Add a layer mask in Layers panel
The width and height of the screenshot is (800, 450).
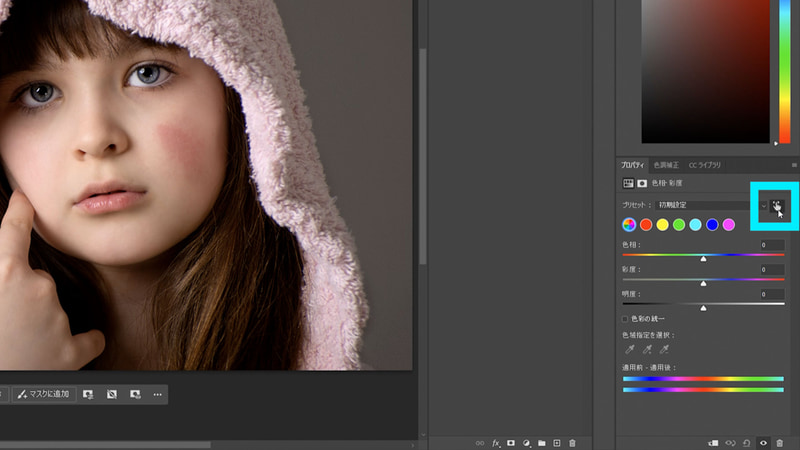point(511,443)
